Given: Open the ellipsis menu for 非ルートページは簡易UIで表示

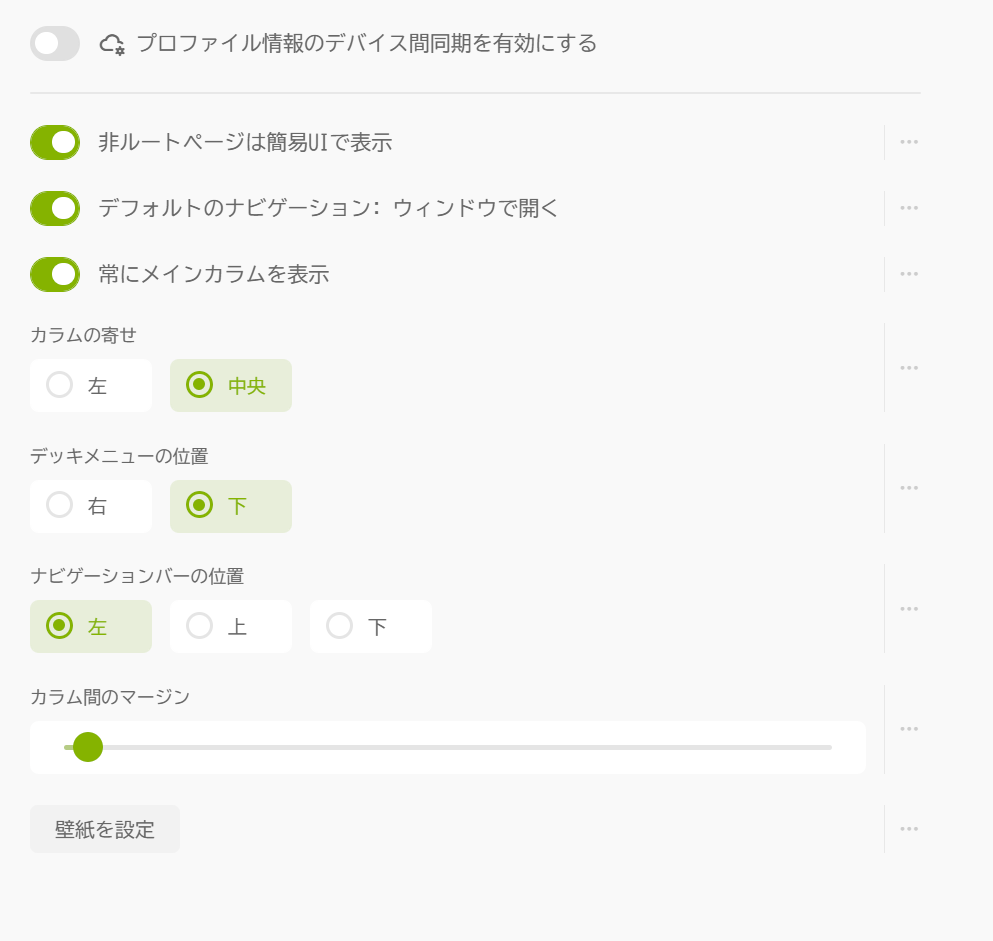Looking at the screenshot, I should tap(909, 141).
